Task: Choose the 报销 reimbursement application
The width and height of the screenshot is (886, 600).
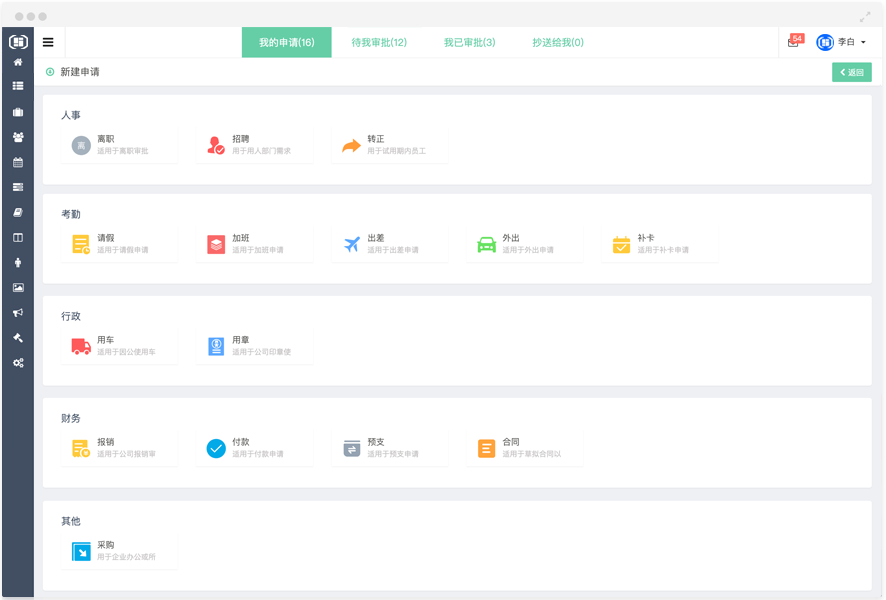Action: click(x=118, y=448)
